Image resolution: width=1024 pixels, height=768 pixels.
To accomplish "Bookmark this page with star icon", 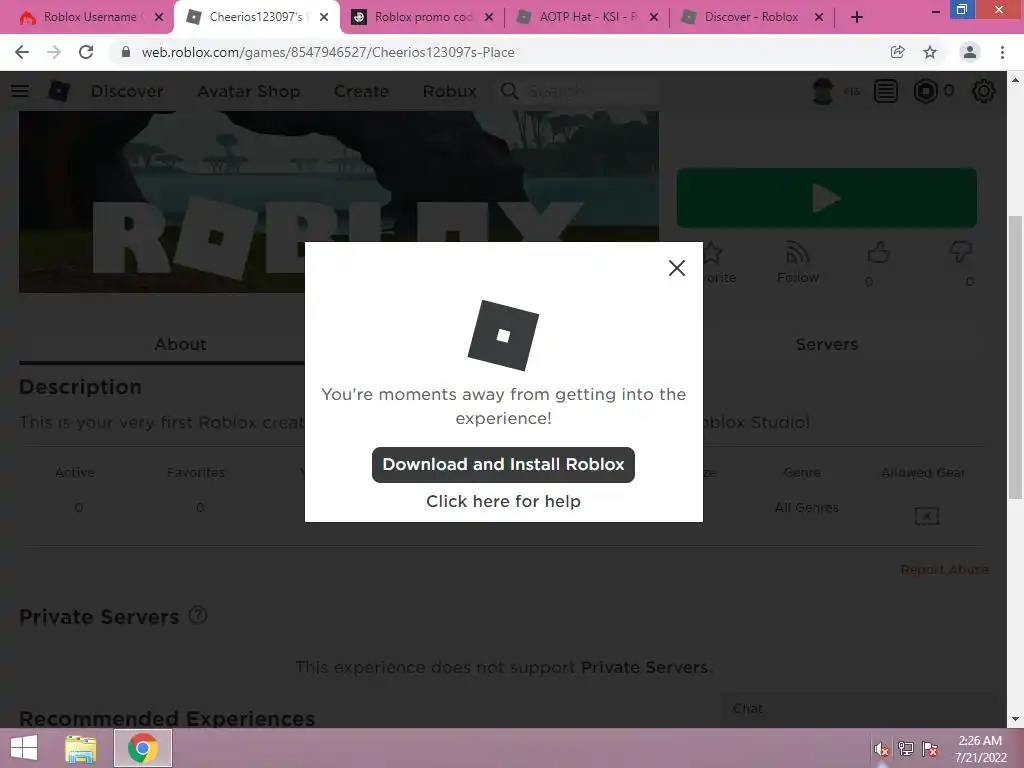I will [930, 52].
